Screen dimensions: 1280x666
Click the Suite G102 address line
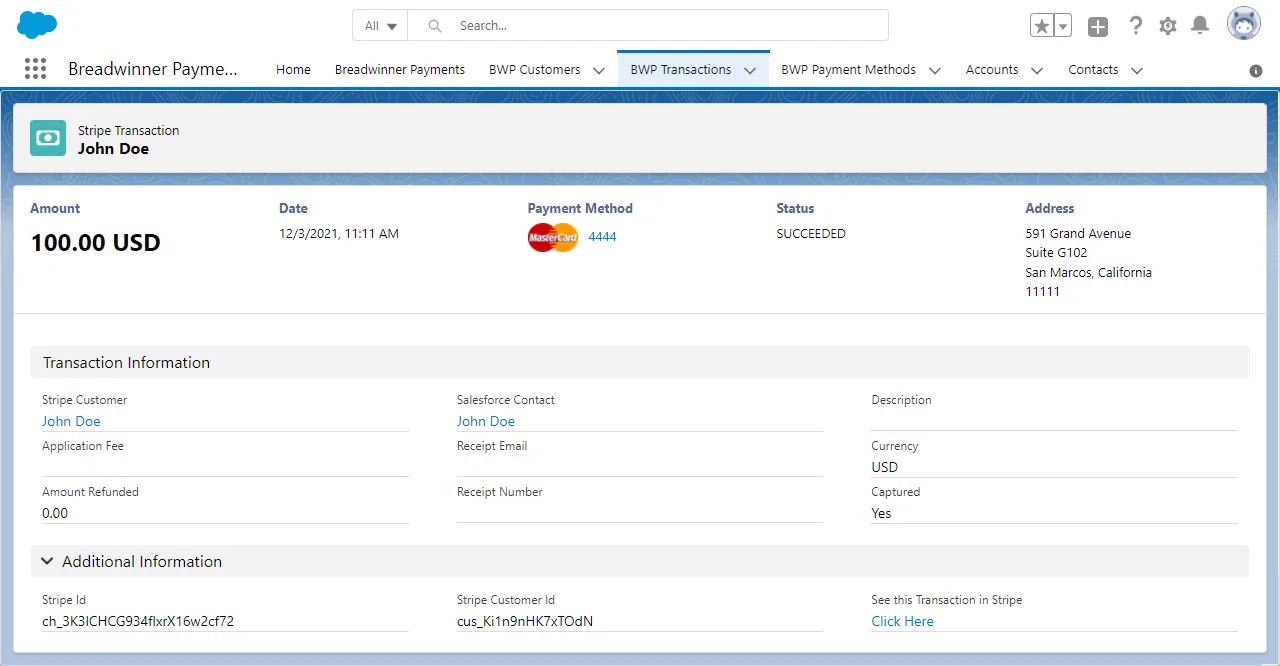pyautogui.click(x=1056, y=253)
